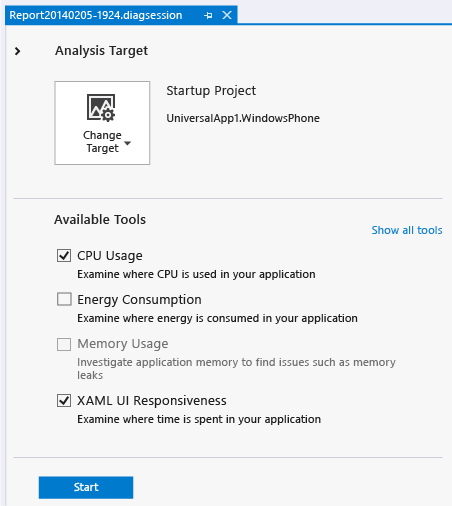
Task: Enable the Energy Consumption checkbox
Action: pos(64,299)
